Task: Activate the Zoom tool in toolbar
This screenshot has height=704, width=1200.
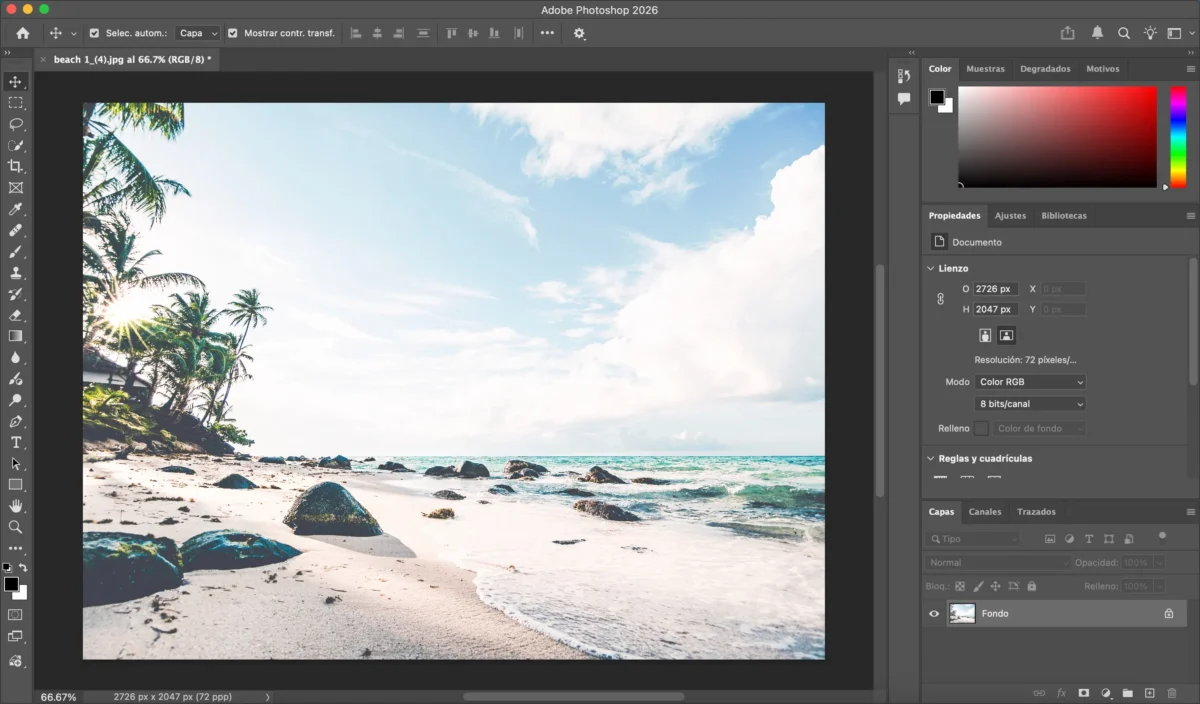Action: click(15, 527)
